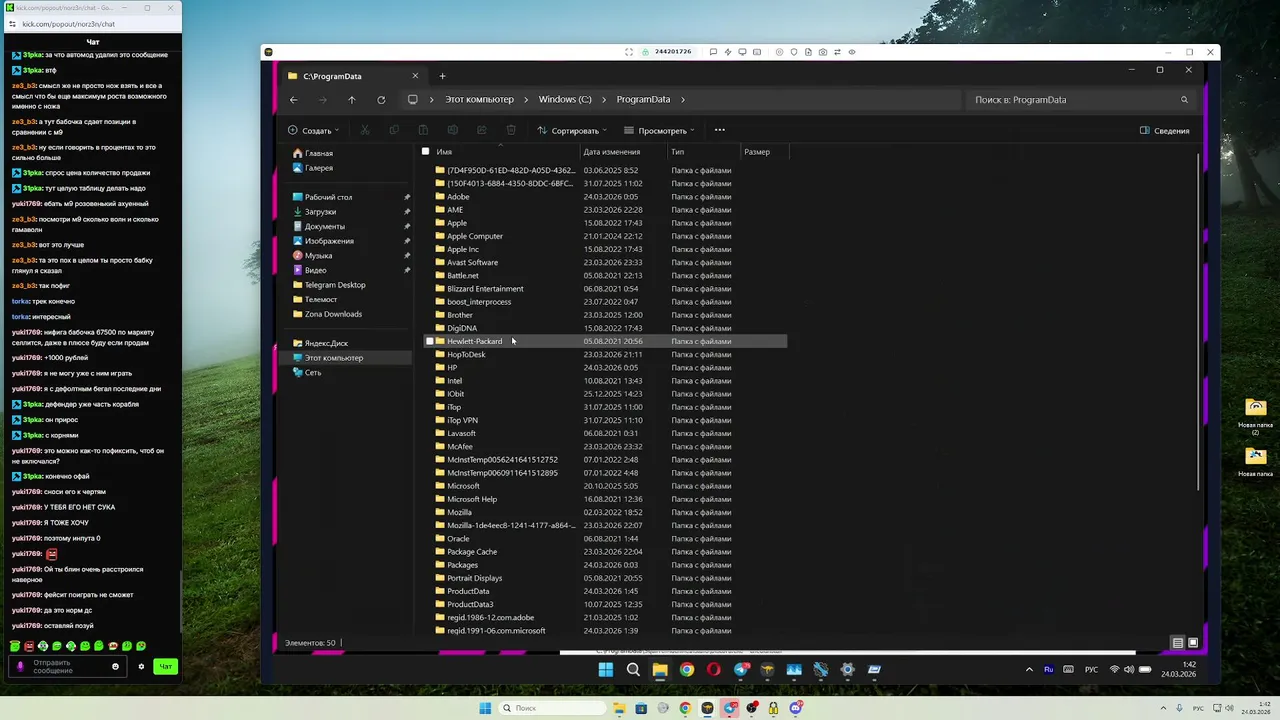Open Discord from the local taskbar

[x=796, y=708]
